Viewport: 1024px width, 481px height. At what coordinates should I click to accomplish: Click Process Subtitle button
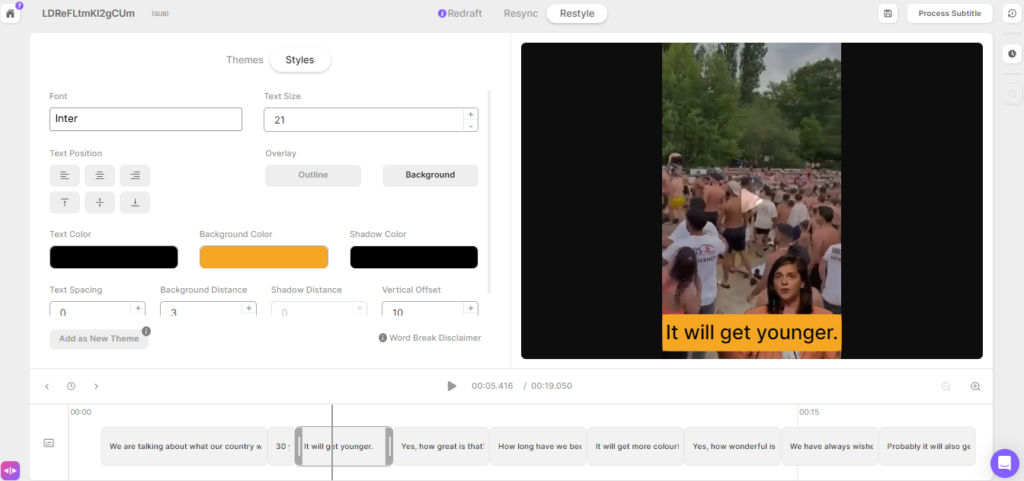coord(950,13)
